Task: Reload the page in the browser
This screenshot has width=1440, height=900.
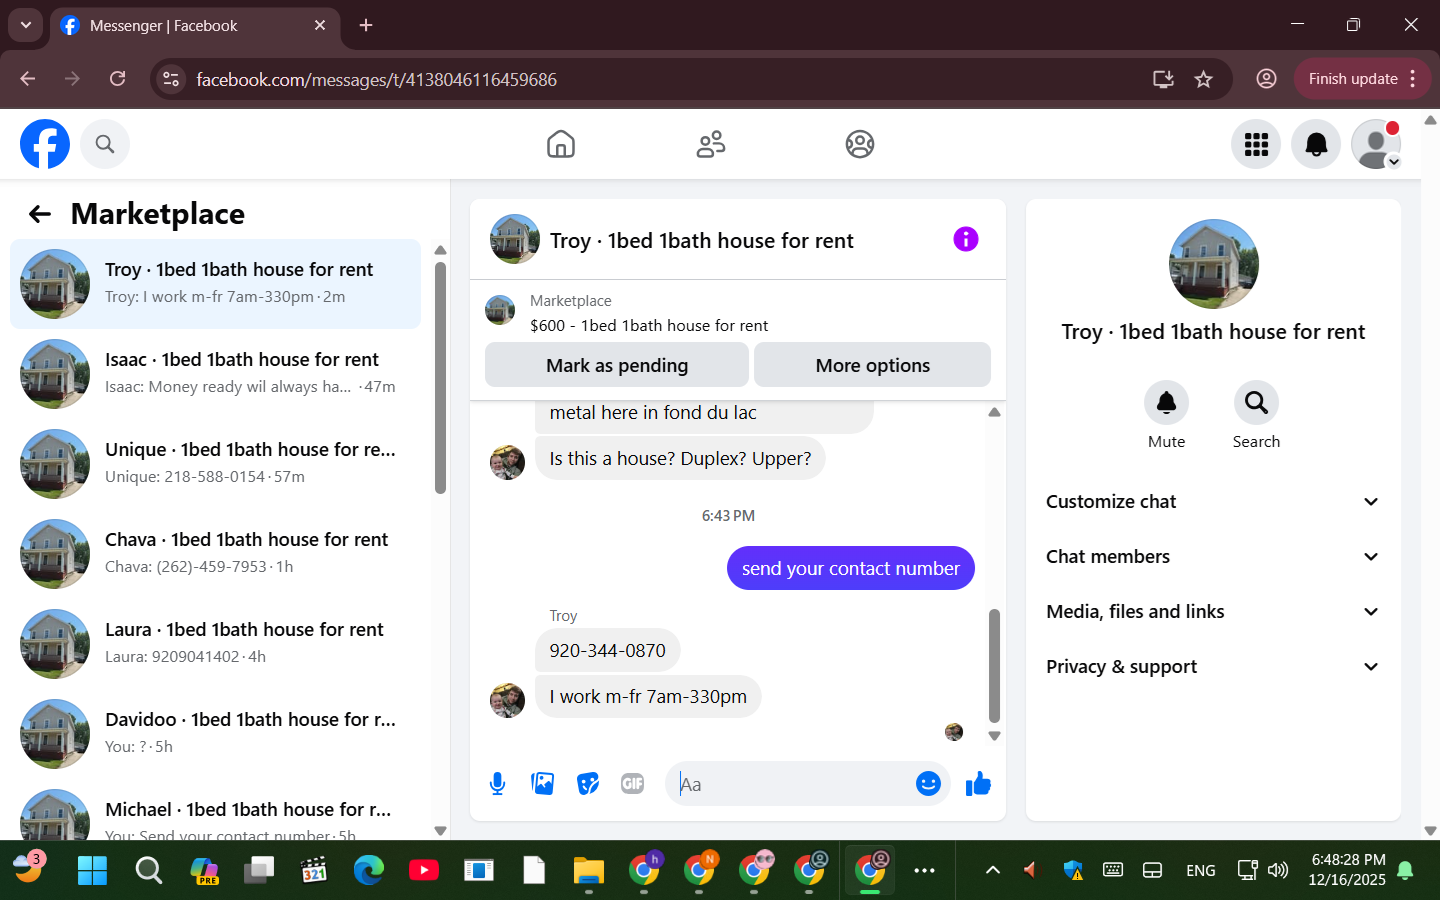Action: point(118,79)
